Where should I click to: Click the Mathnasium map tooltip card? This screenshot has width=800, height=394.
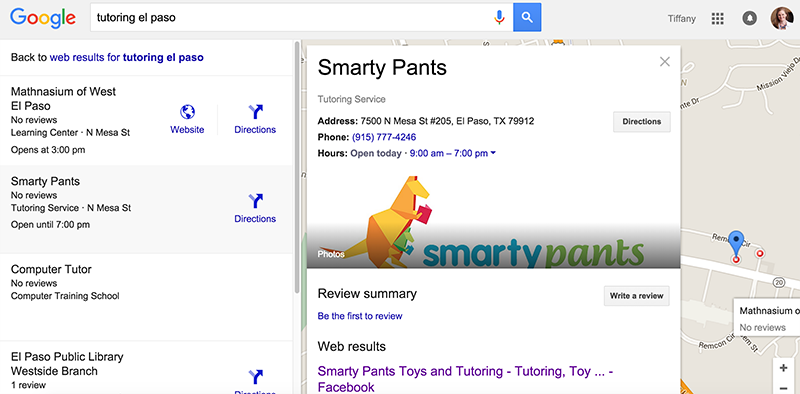767,318
